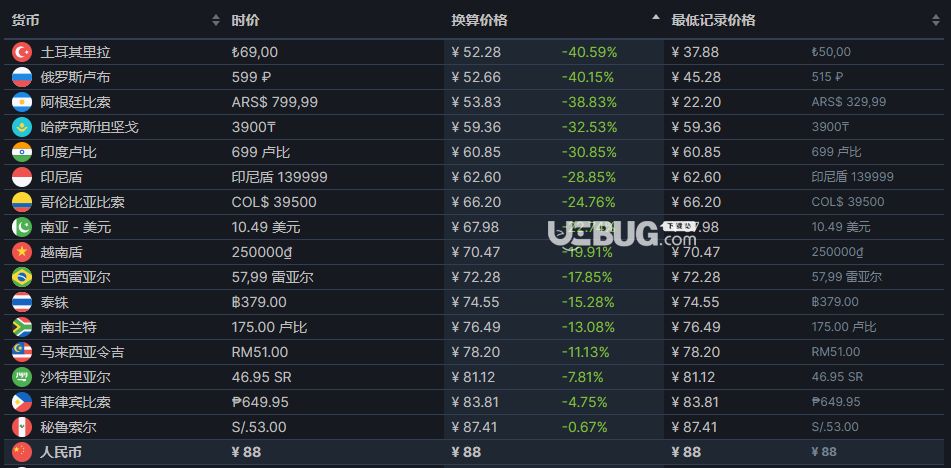Click the Argentina flag icon
Screen dimensions: 951x468
(22, 102)
